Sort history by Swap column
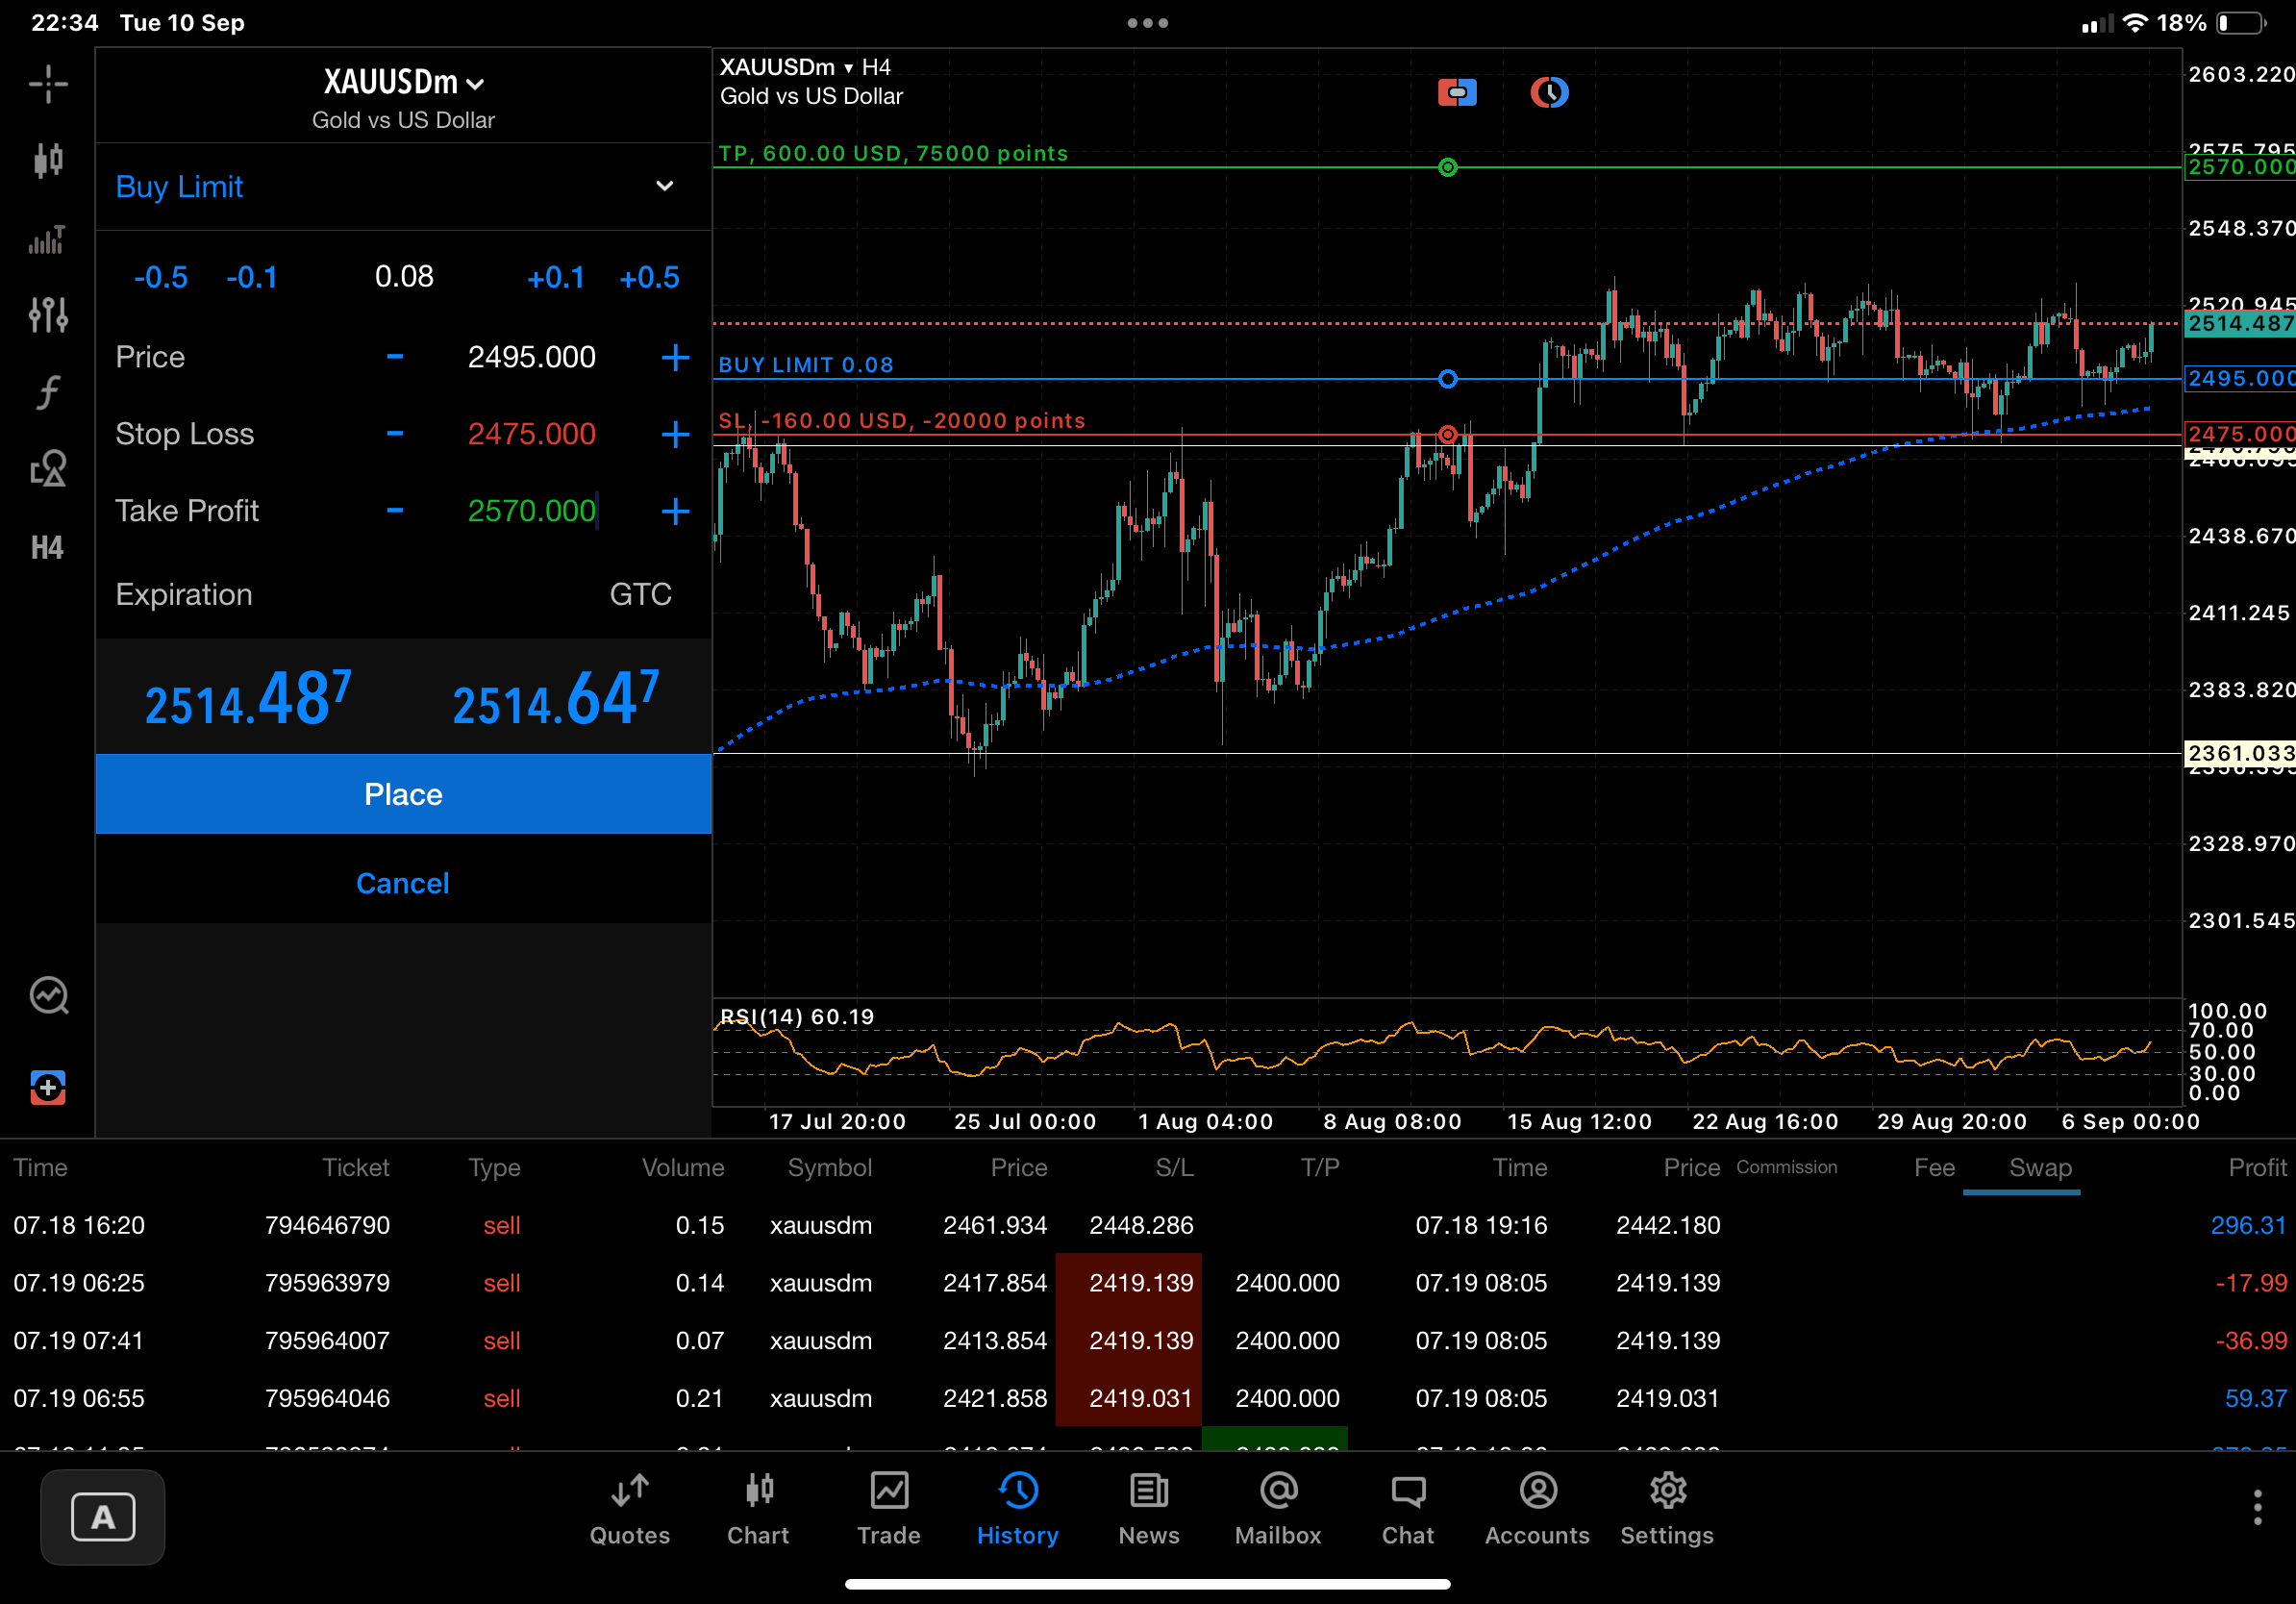 click(2040, 1167)
